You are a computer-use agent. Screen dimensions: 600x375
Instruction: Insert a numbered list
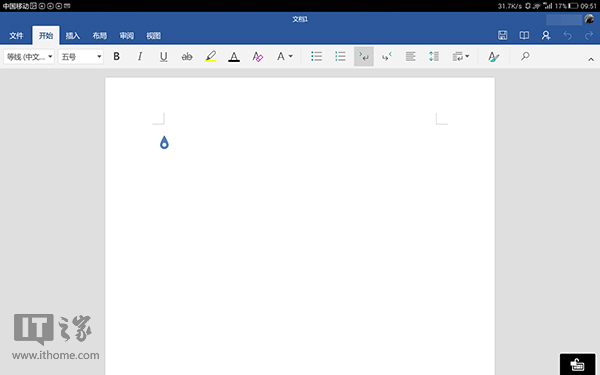pyautogui.click(x=340, y=57)
